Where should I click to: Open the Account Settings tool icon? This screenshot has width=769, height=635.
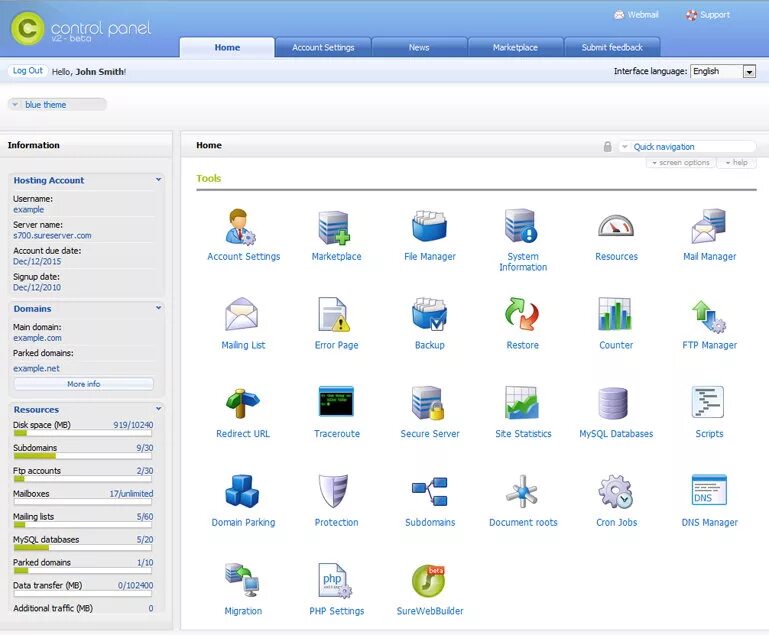point(241,227)
